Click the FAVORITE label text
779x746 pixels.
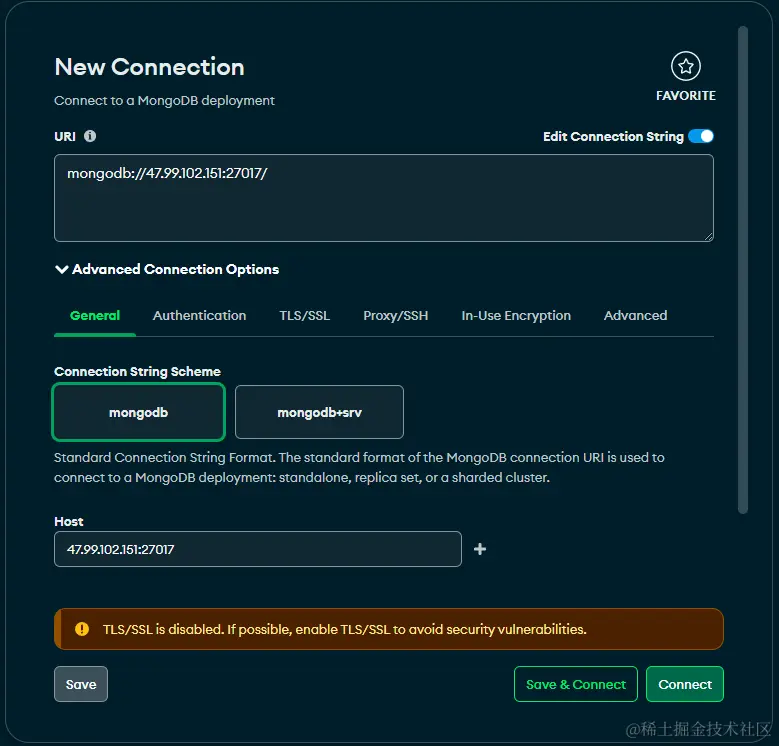[686, 95]
